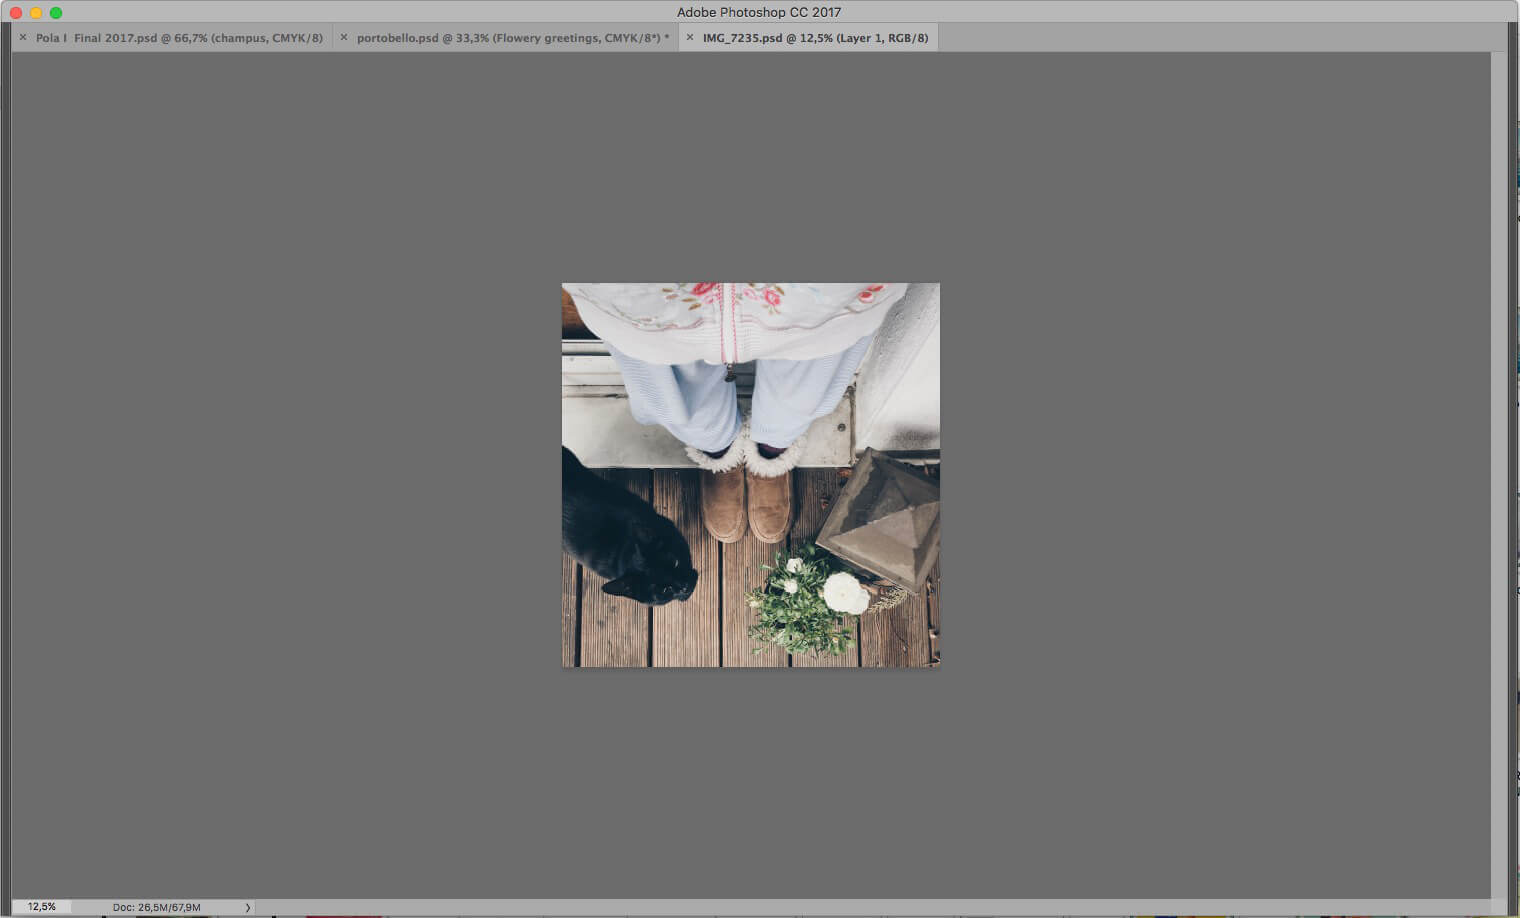Close the Pola I Final 2017.psd tab
The image size is (1520, 918).
[23, 38]
